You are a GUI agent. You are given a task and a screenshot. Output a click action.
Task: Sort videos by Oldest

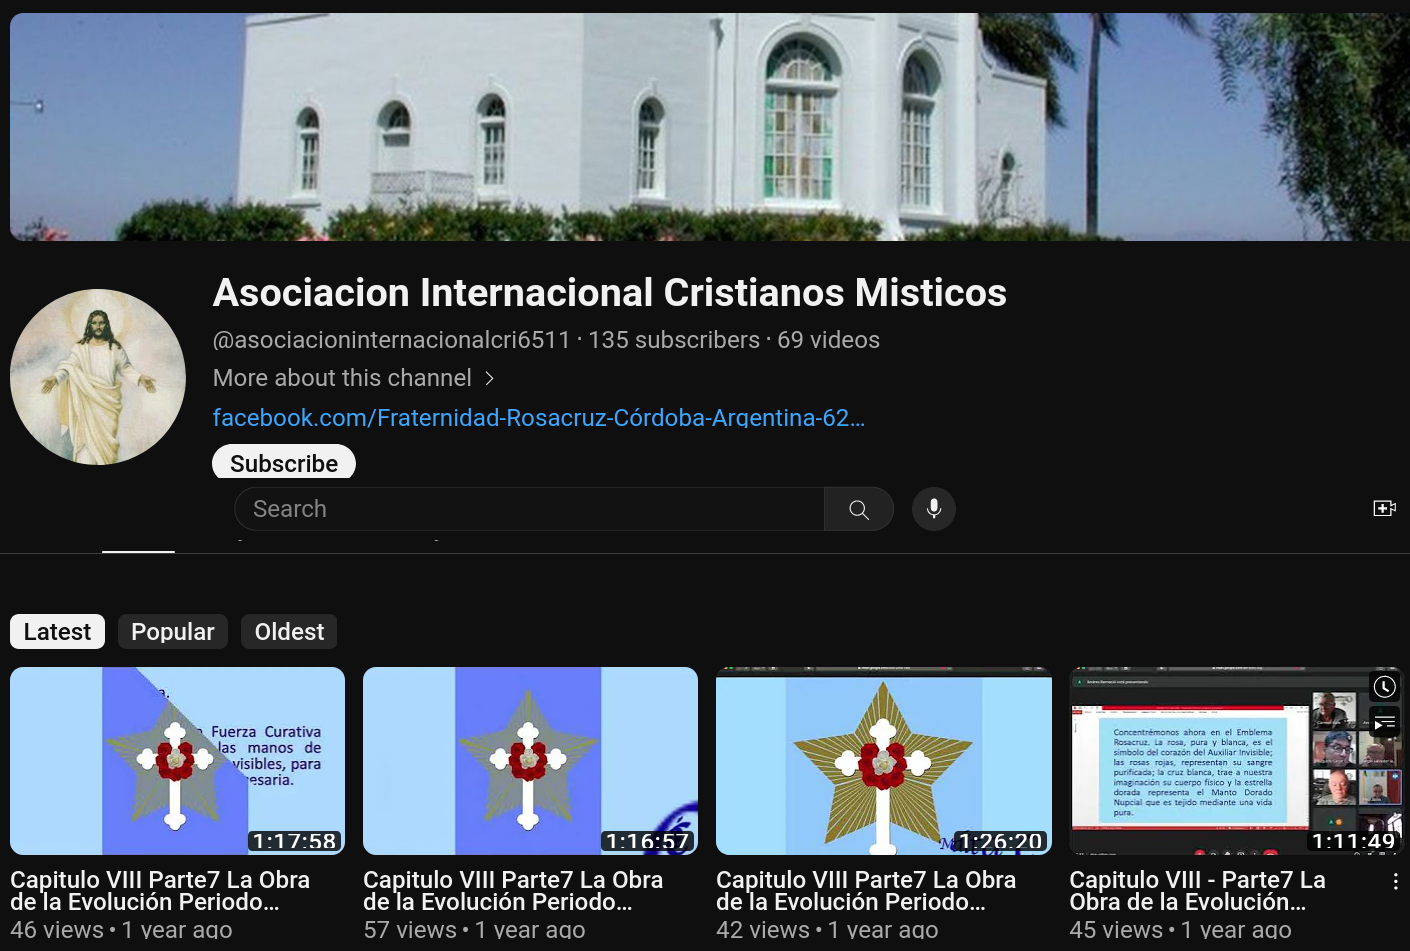point(289,632)
